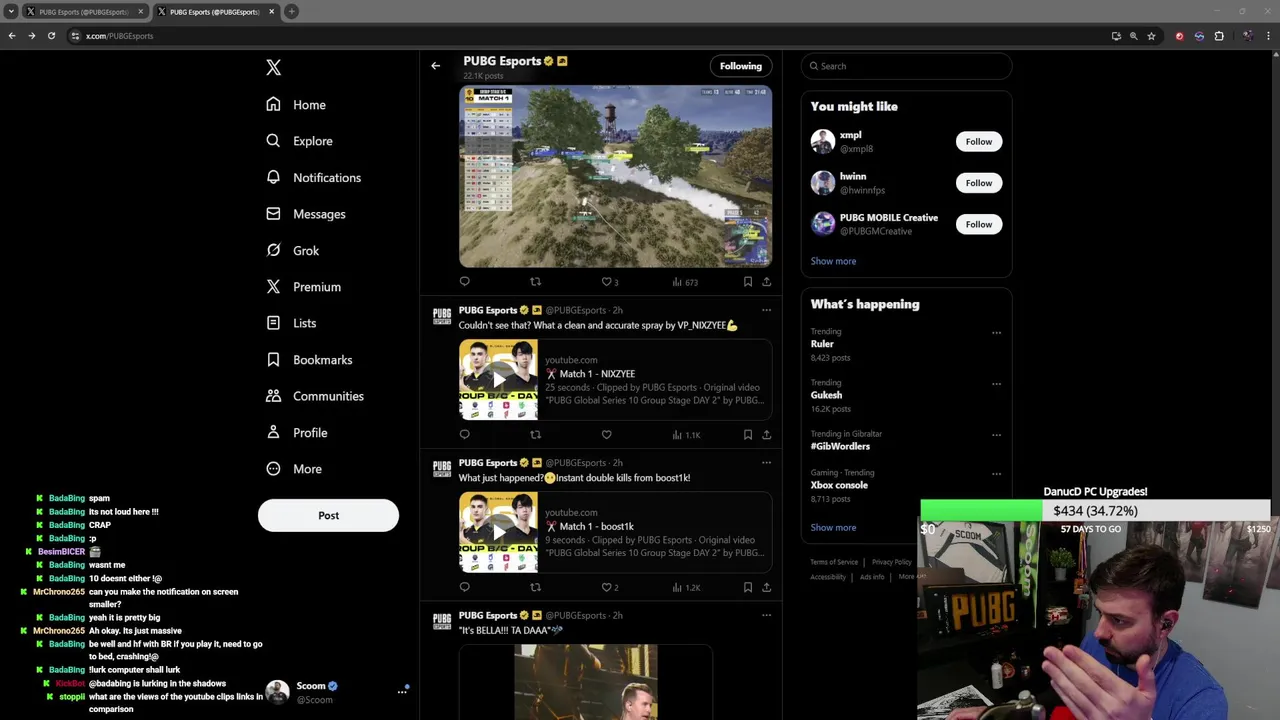Viewport: 1280px width, 720px height.
Task: Reload the page in Chrome
Action: (x=51, y=36)
